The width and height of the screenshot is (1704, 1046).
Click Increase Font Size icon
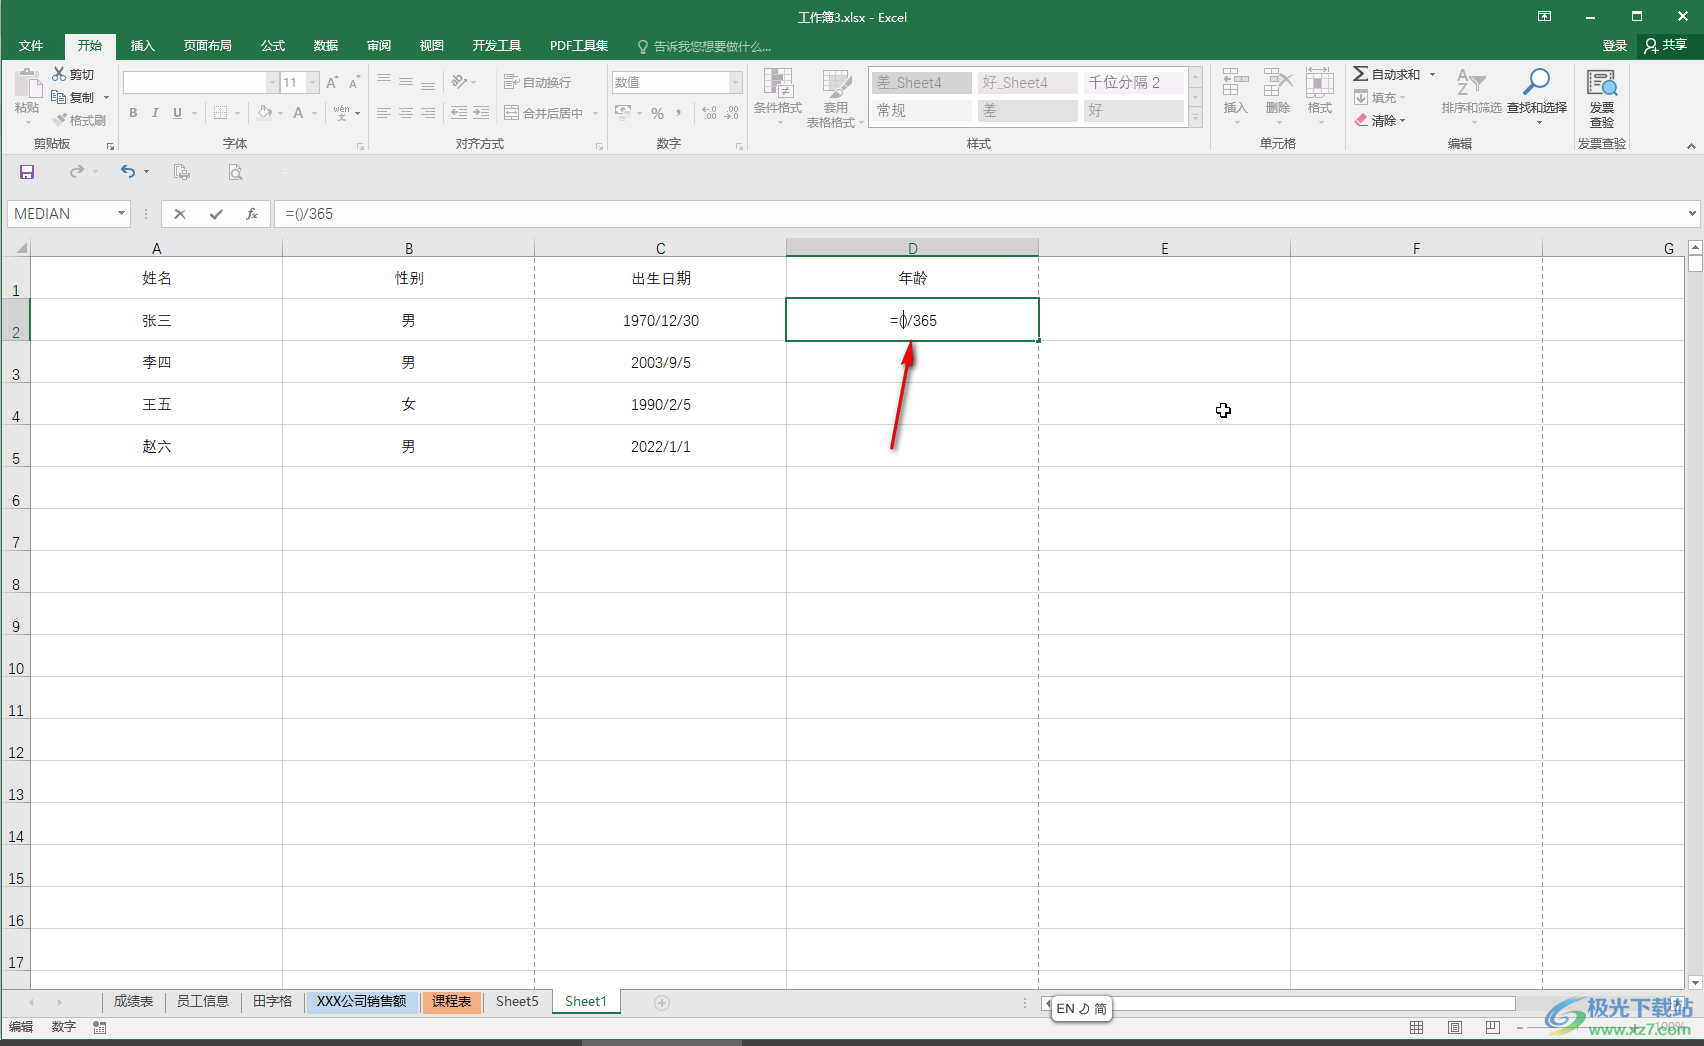pyautogui.click(x=332, y=82)
